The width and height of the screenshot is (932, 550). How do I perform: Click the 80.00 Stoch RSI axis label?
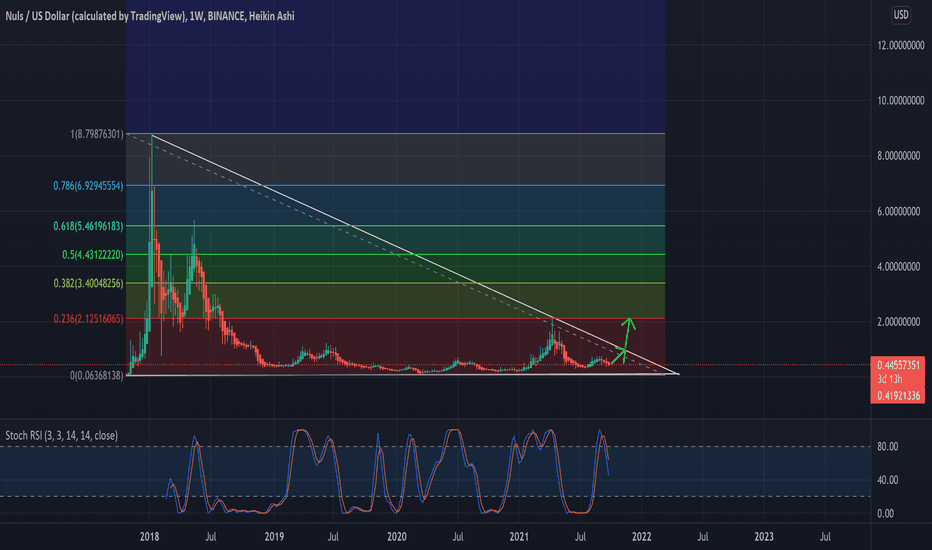tap(887, 447)
